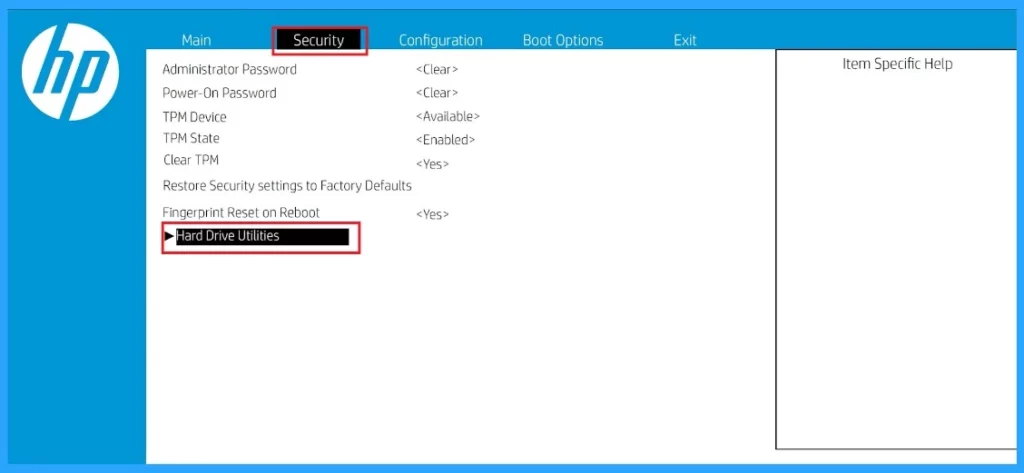Select Restore Security settings to Factory Defaults

click(287, 186)
